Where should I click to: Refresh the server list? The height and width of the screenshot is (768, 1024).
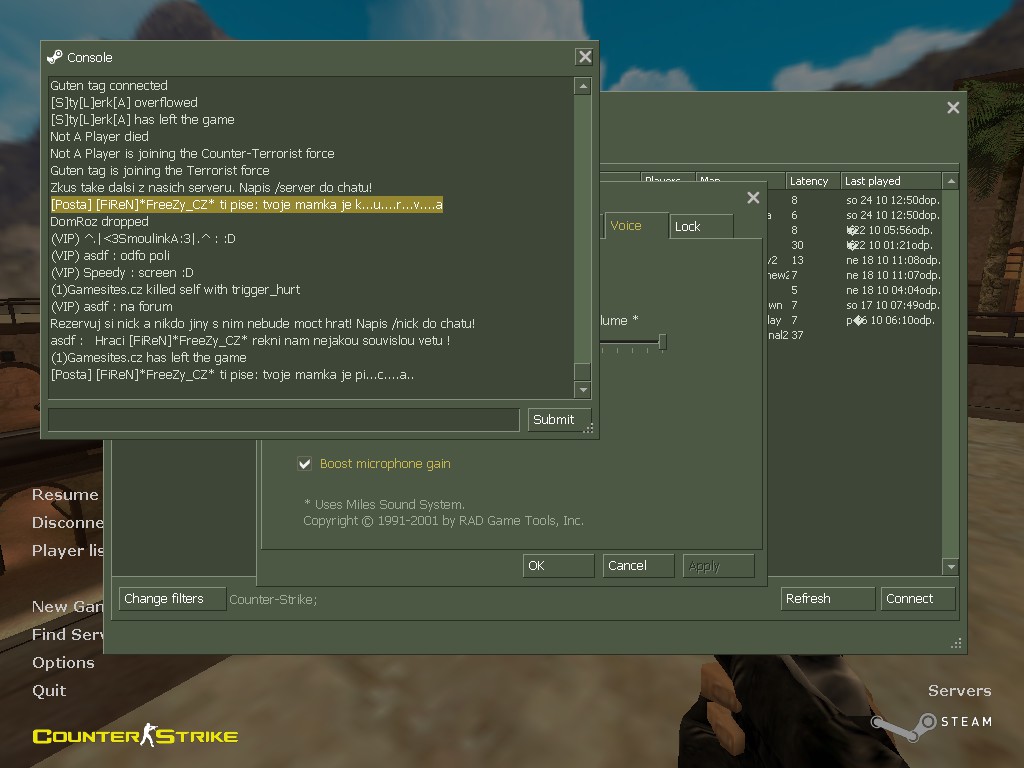pos(827,599)
